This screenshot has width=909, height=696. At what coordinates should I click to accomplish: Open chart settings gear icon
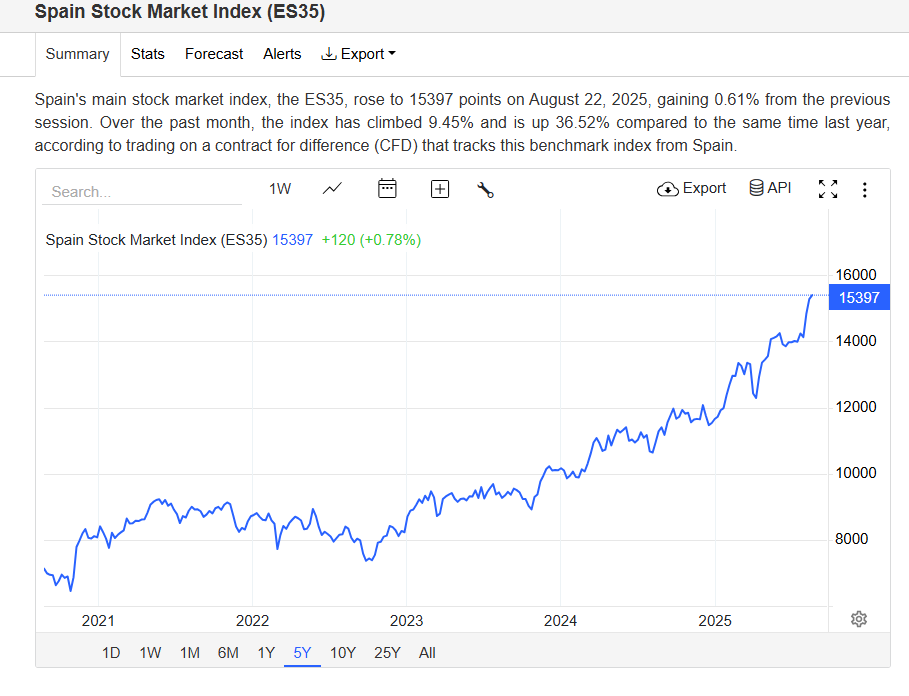click(x=858, y=619)
